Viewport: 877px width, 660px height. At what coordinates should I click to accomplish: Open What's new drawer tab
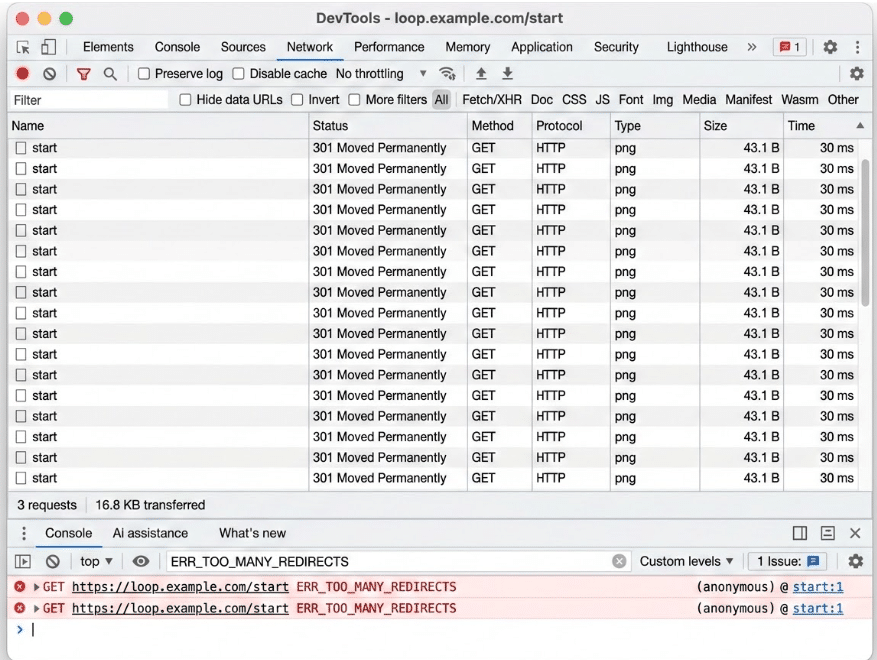[x=252, y=533]
